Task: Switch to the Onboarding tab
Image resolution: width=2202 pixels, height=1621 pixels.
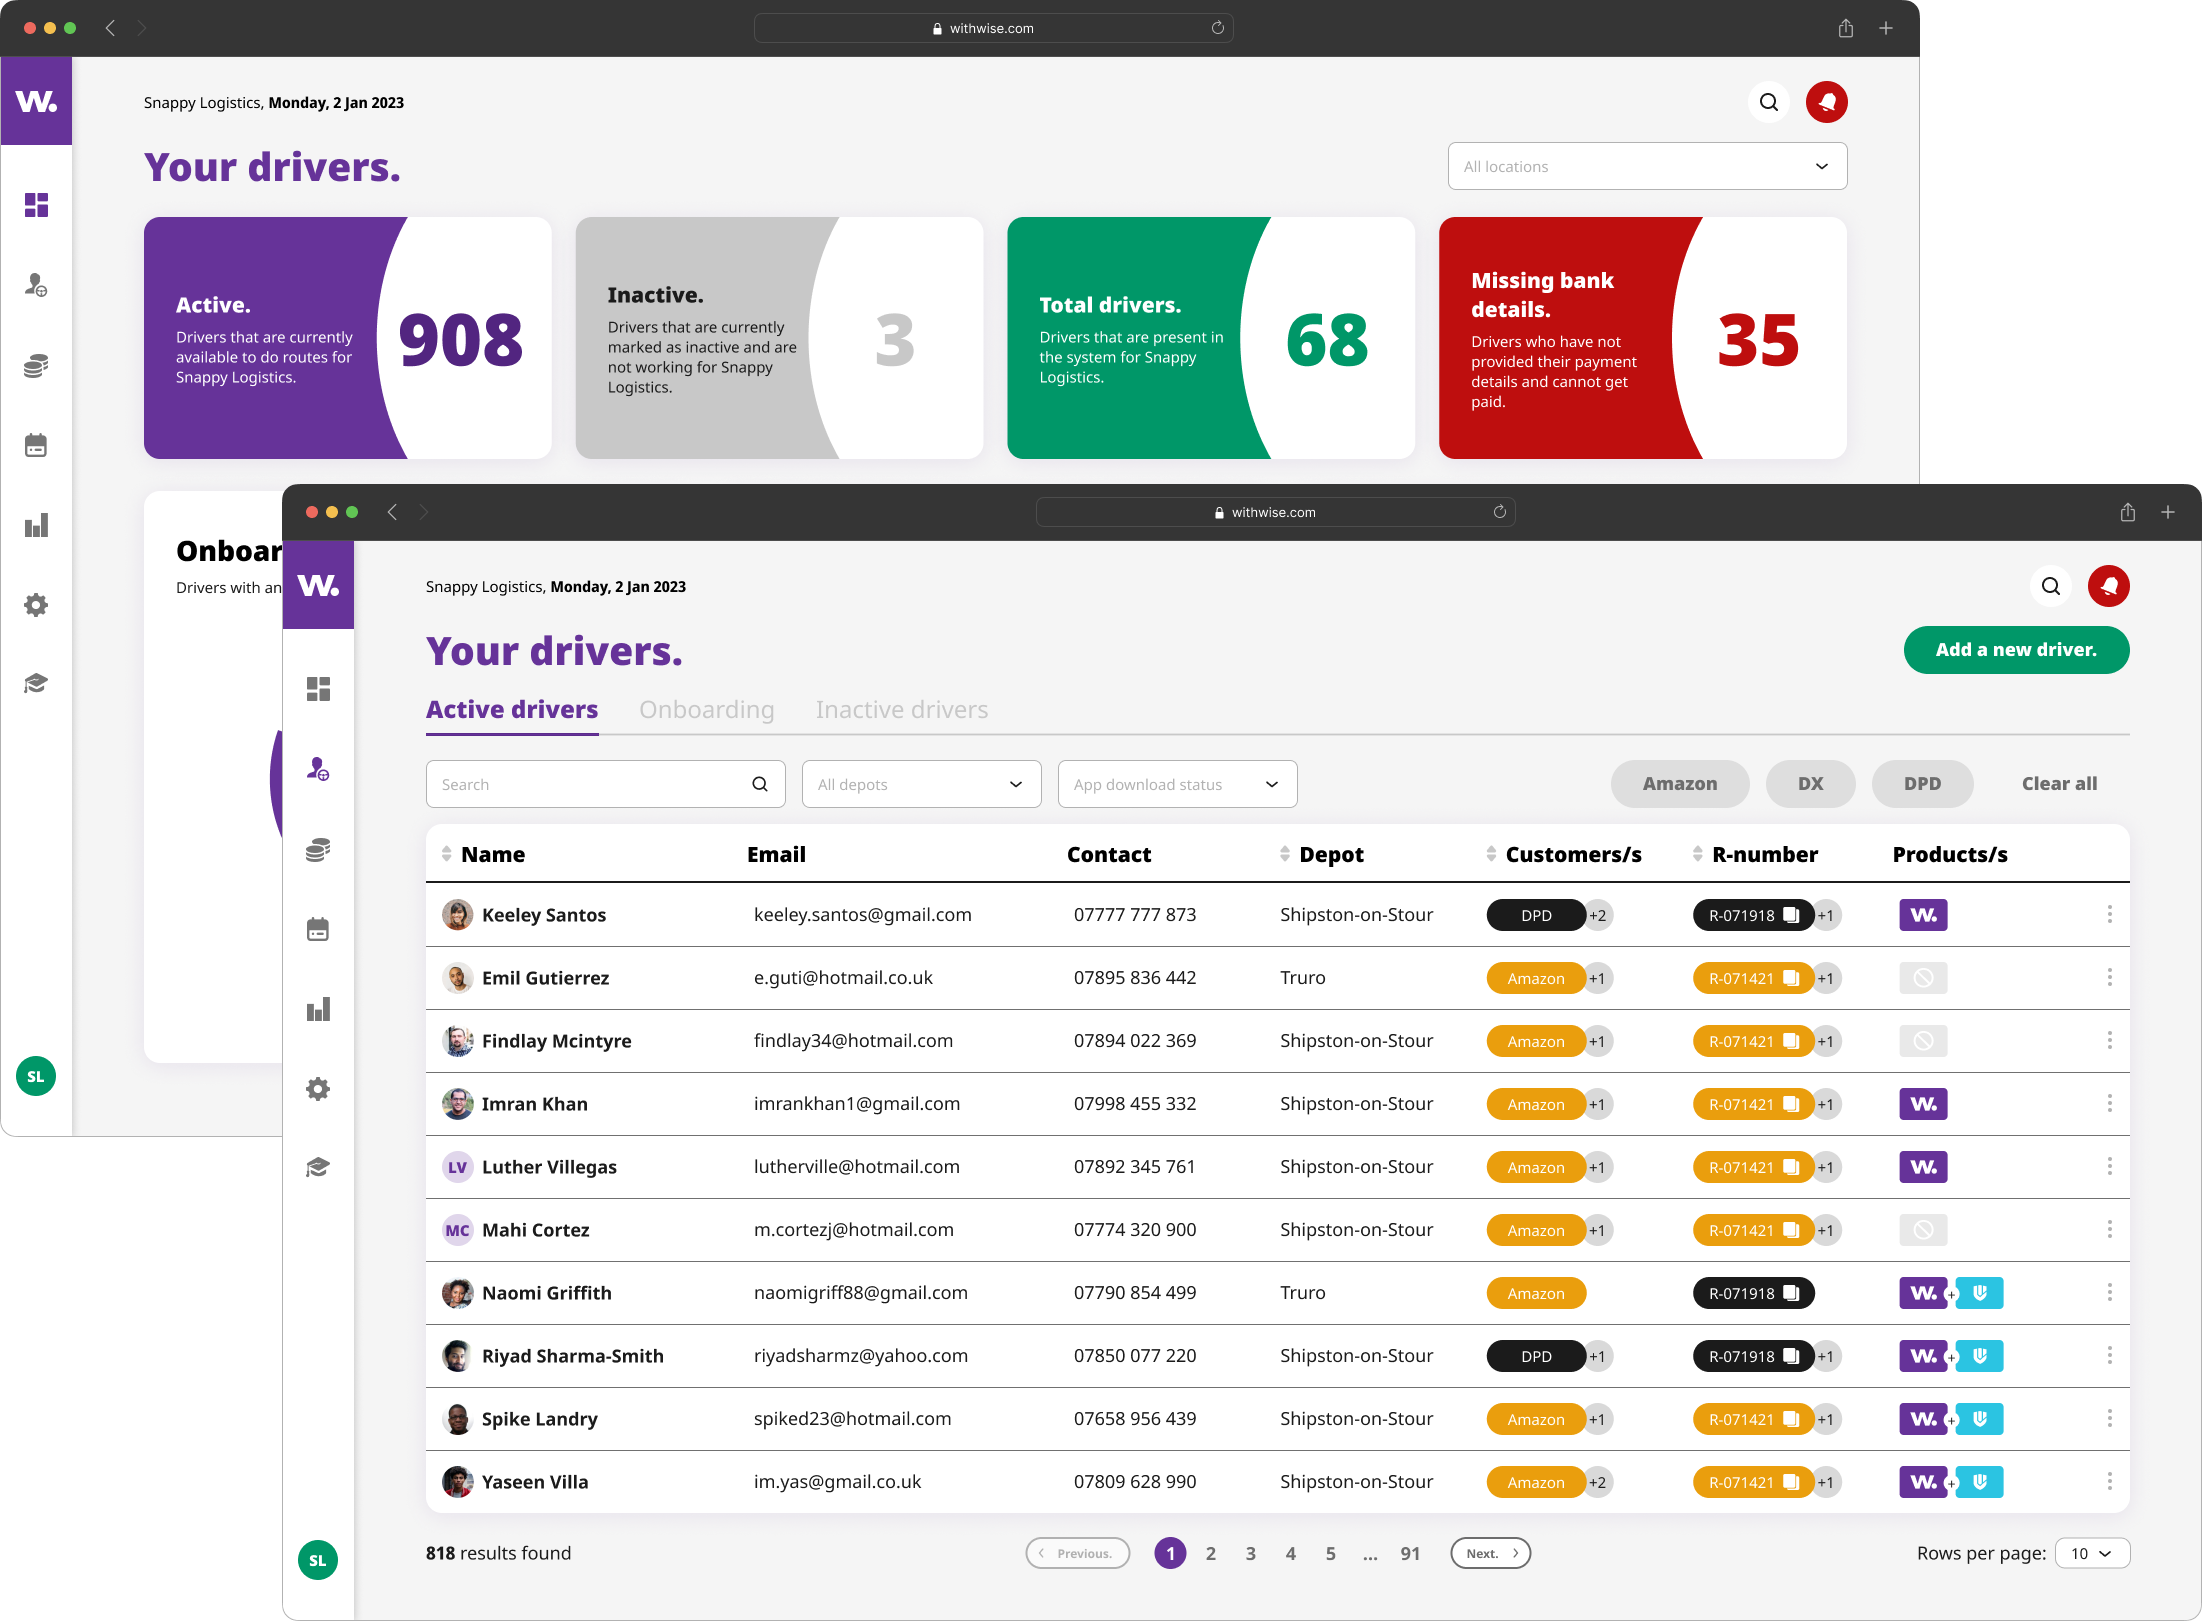Action: point(706,710)
